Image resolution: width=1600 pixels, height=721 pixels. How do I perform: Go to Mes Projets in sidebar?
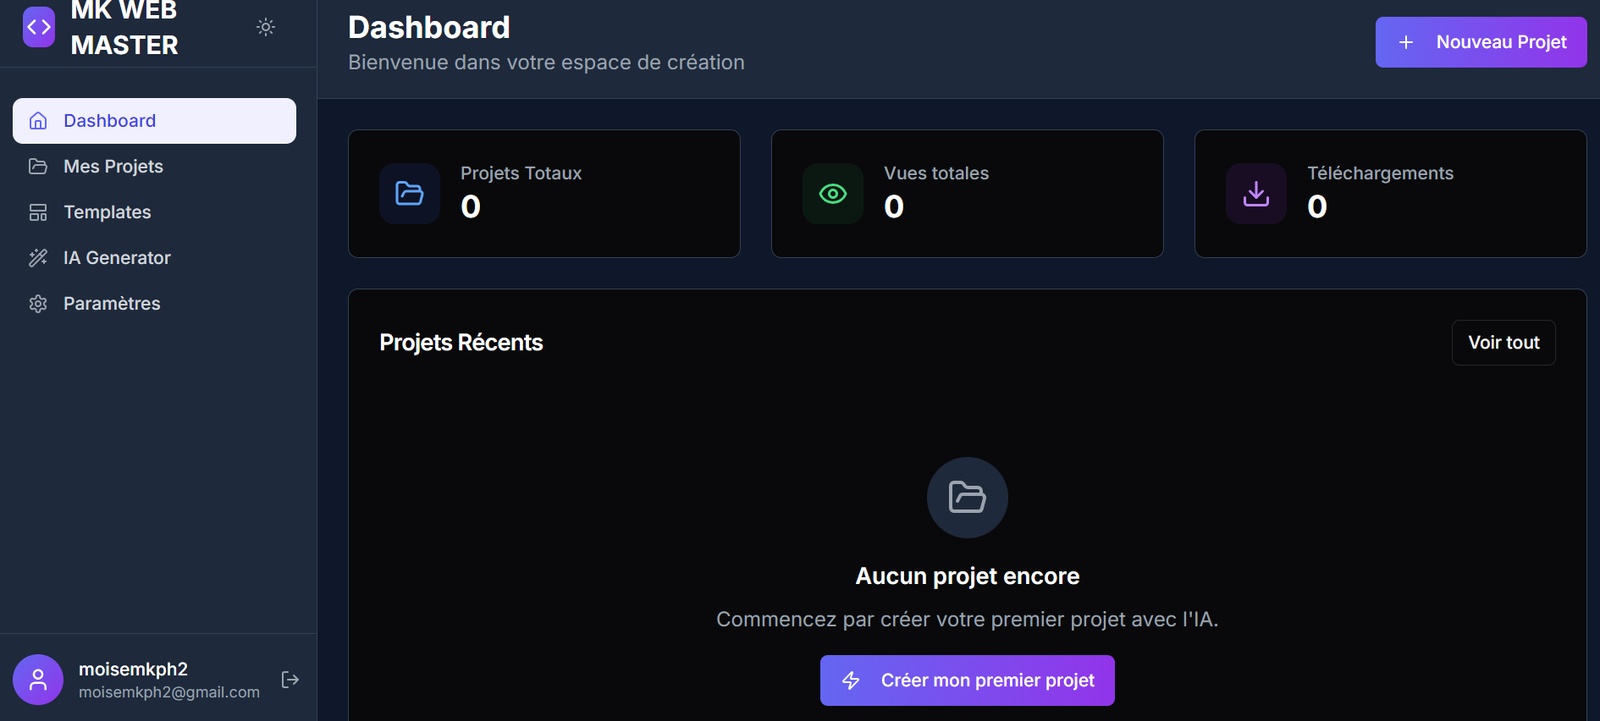(113, 167)
